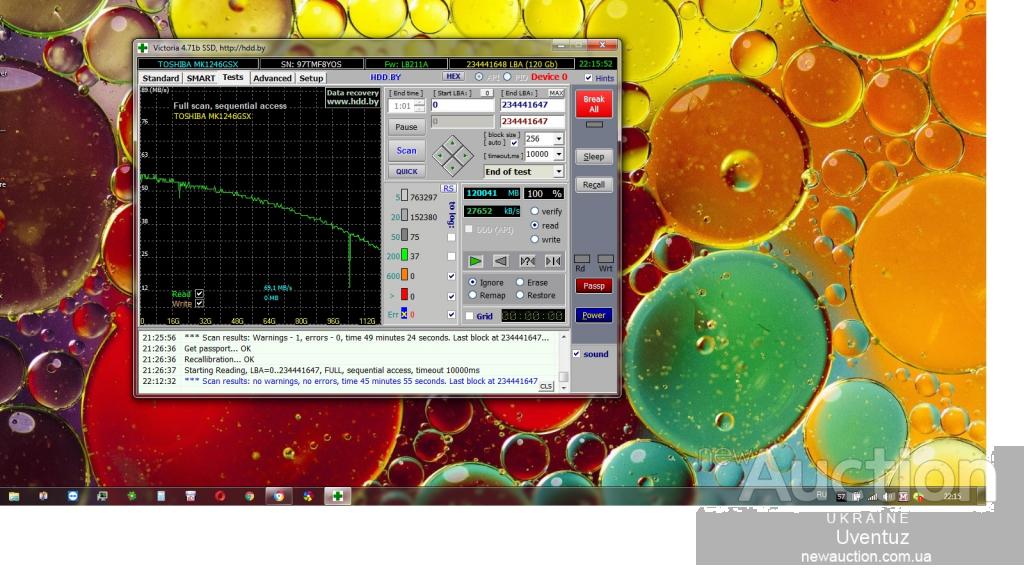Click the Sleep button
The width and height of the screenshot is (1024, 576).
tap(594, 156)
